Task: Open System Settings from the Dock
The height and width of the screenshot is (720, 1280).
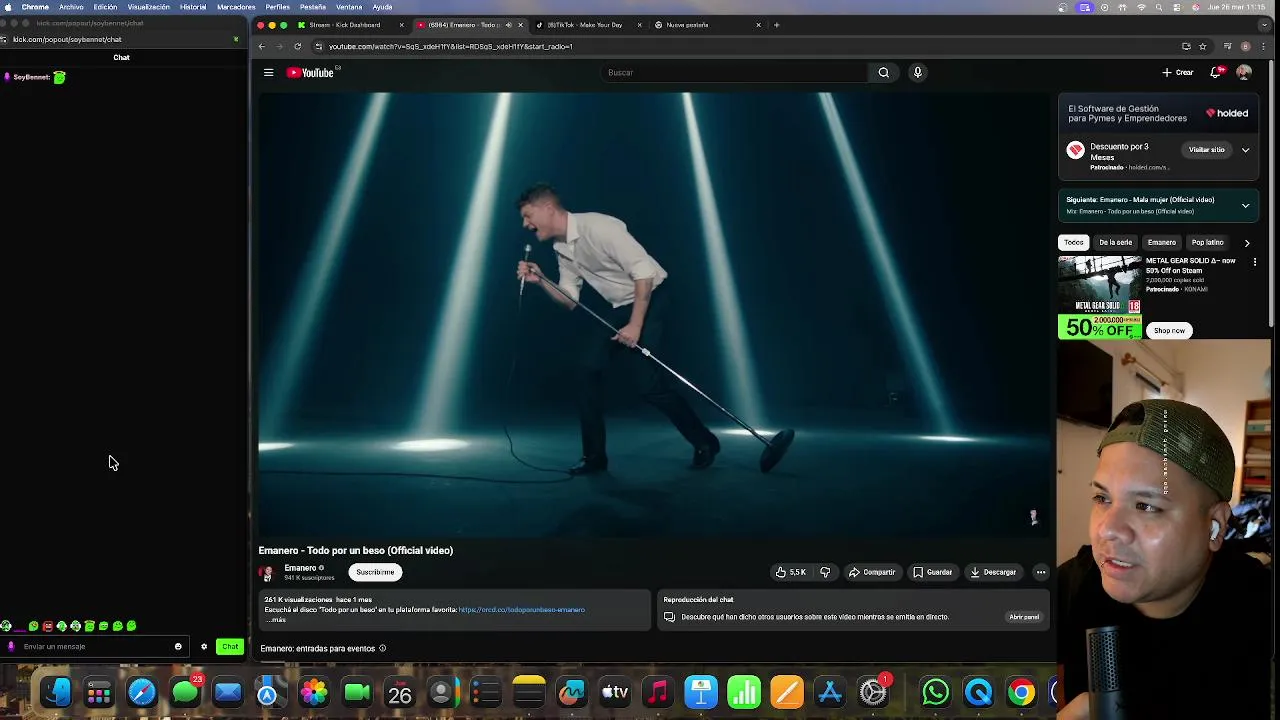Action: pyautogui.click(x=873, y=692)
